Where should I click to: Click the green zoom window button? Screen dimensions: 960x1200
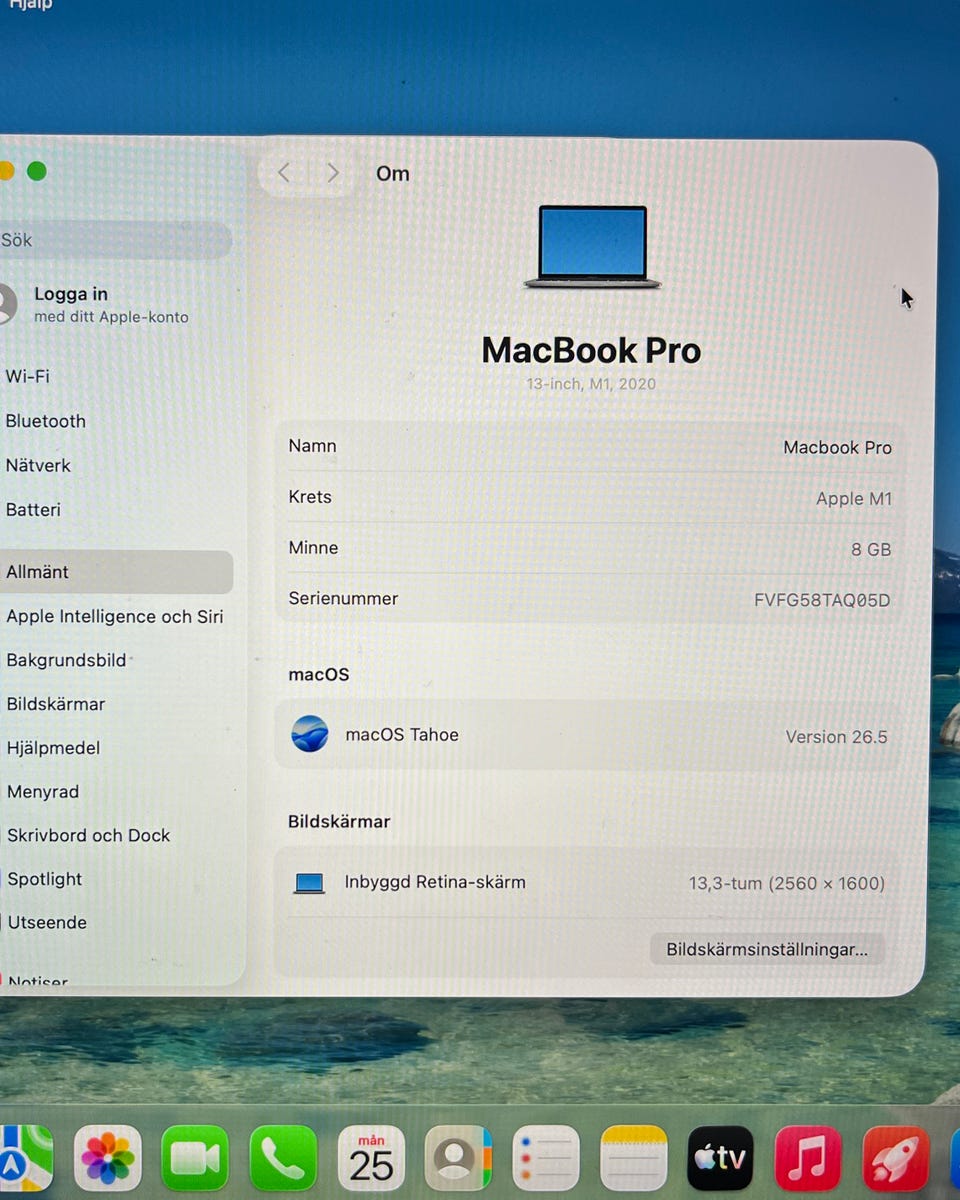(x=37, y=171)
